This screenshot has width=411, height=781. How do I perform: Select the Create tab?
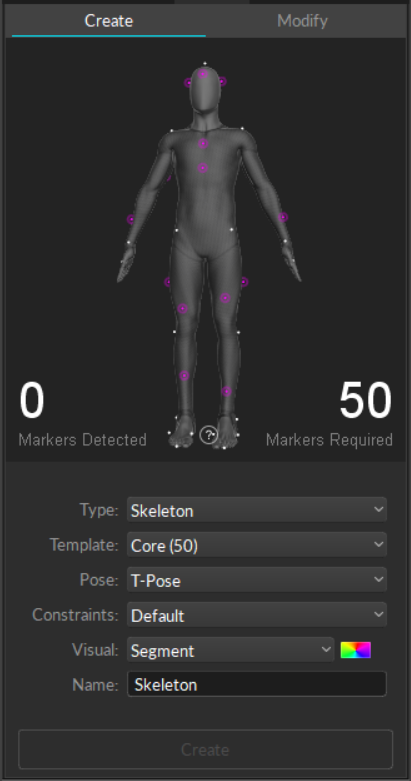tap(109, 21)
